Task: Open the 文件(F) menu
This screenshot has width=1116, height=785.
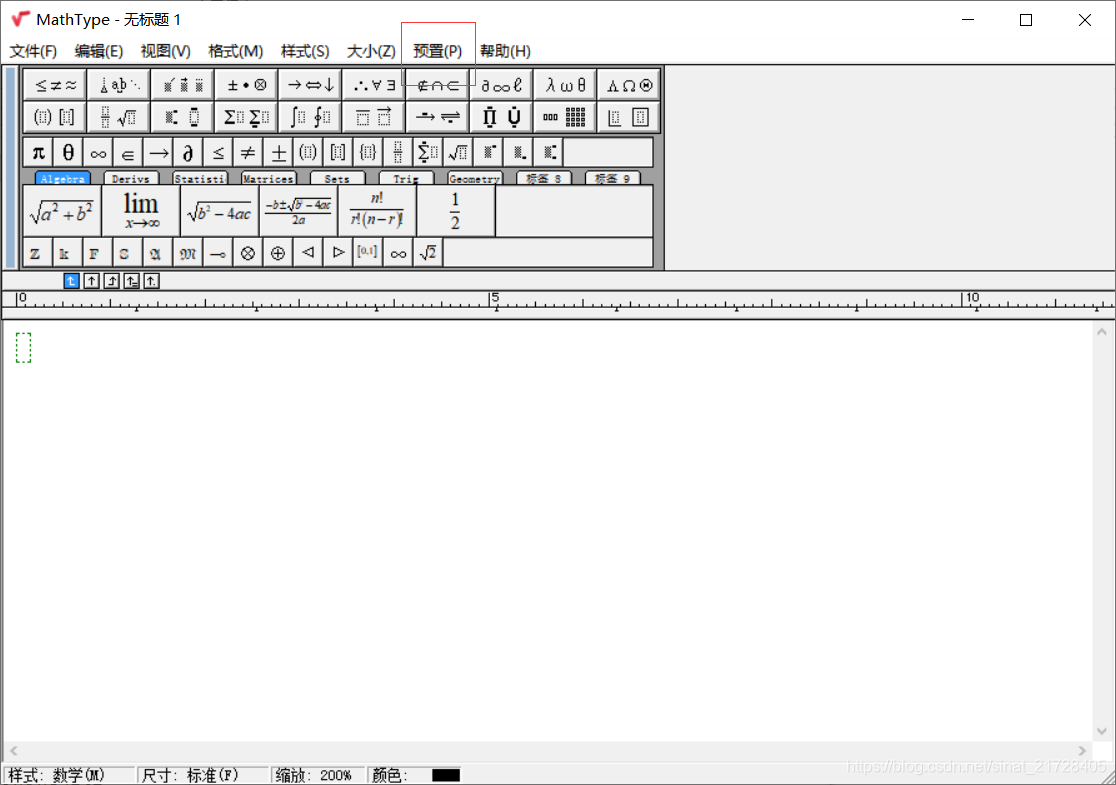Action: pyautogui.click(x=33, y=51)
